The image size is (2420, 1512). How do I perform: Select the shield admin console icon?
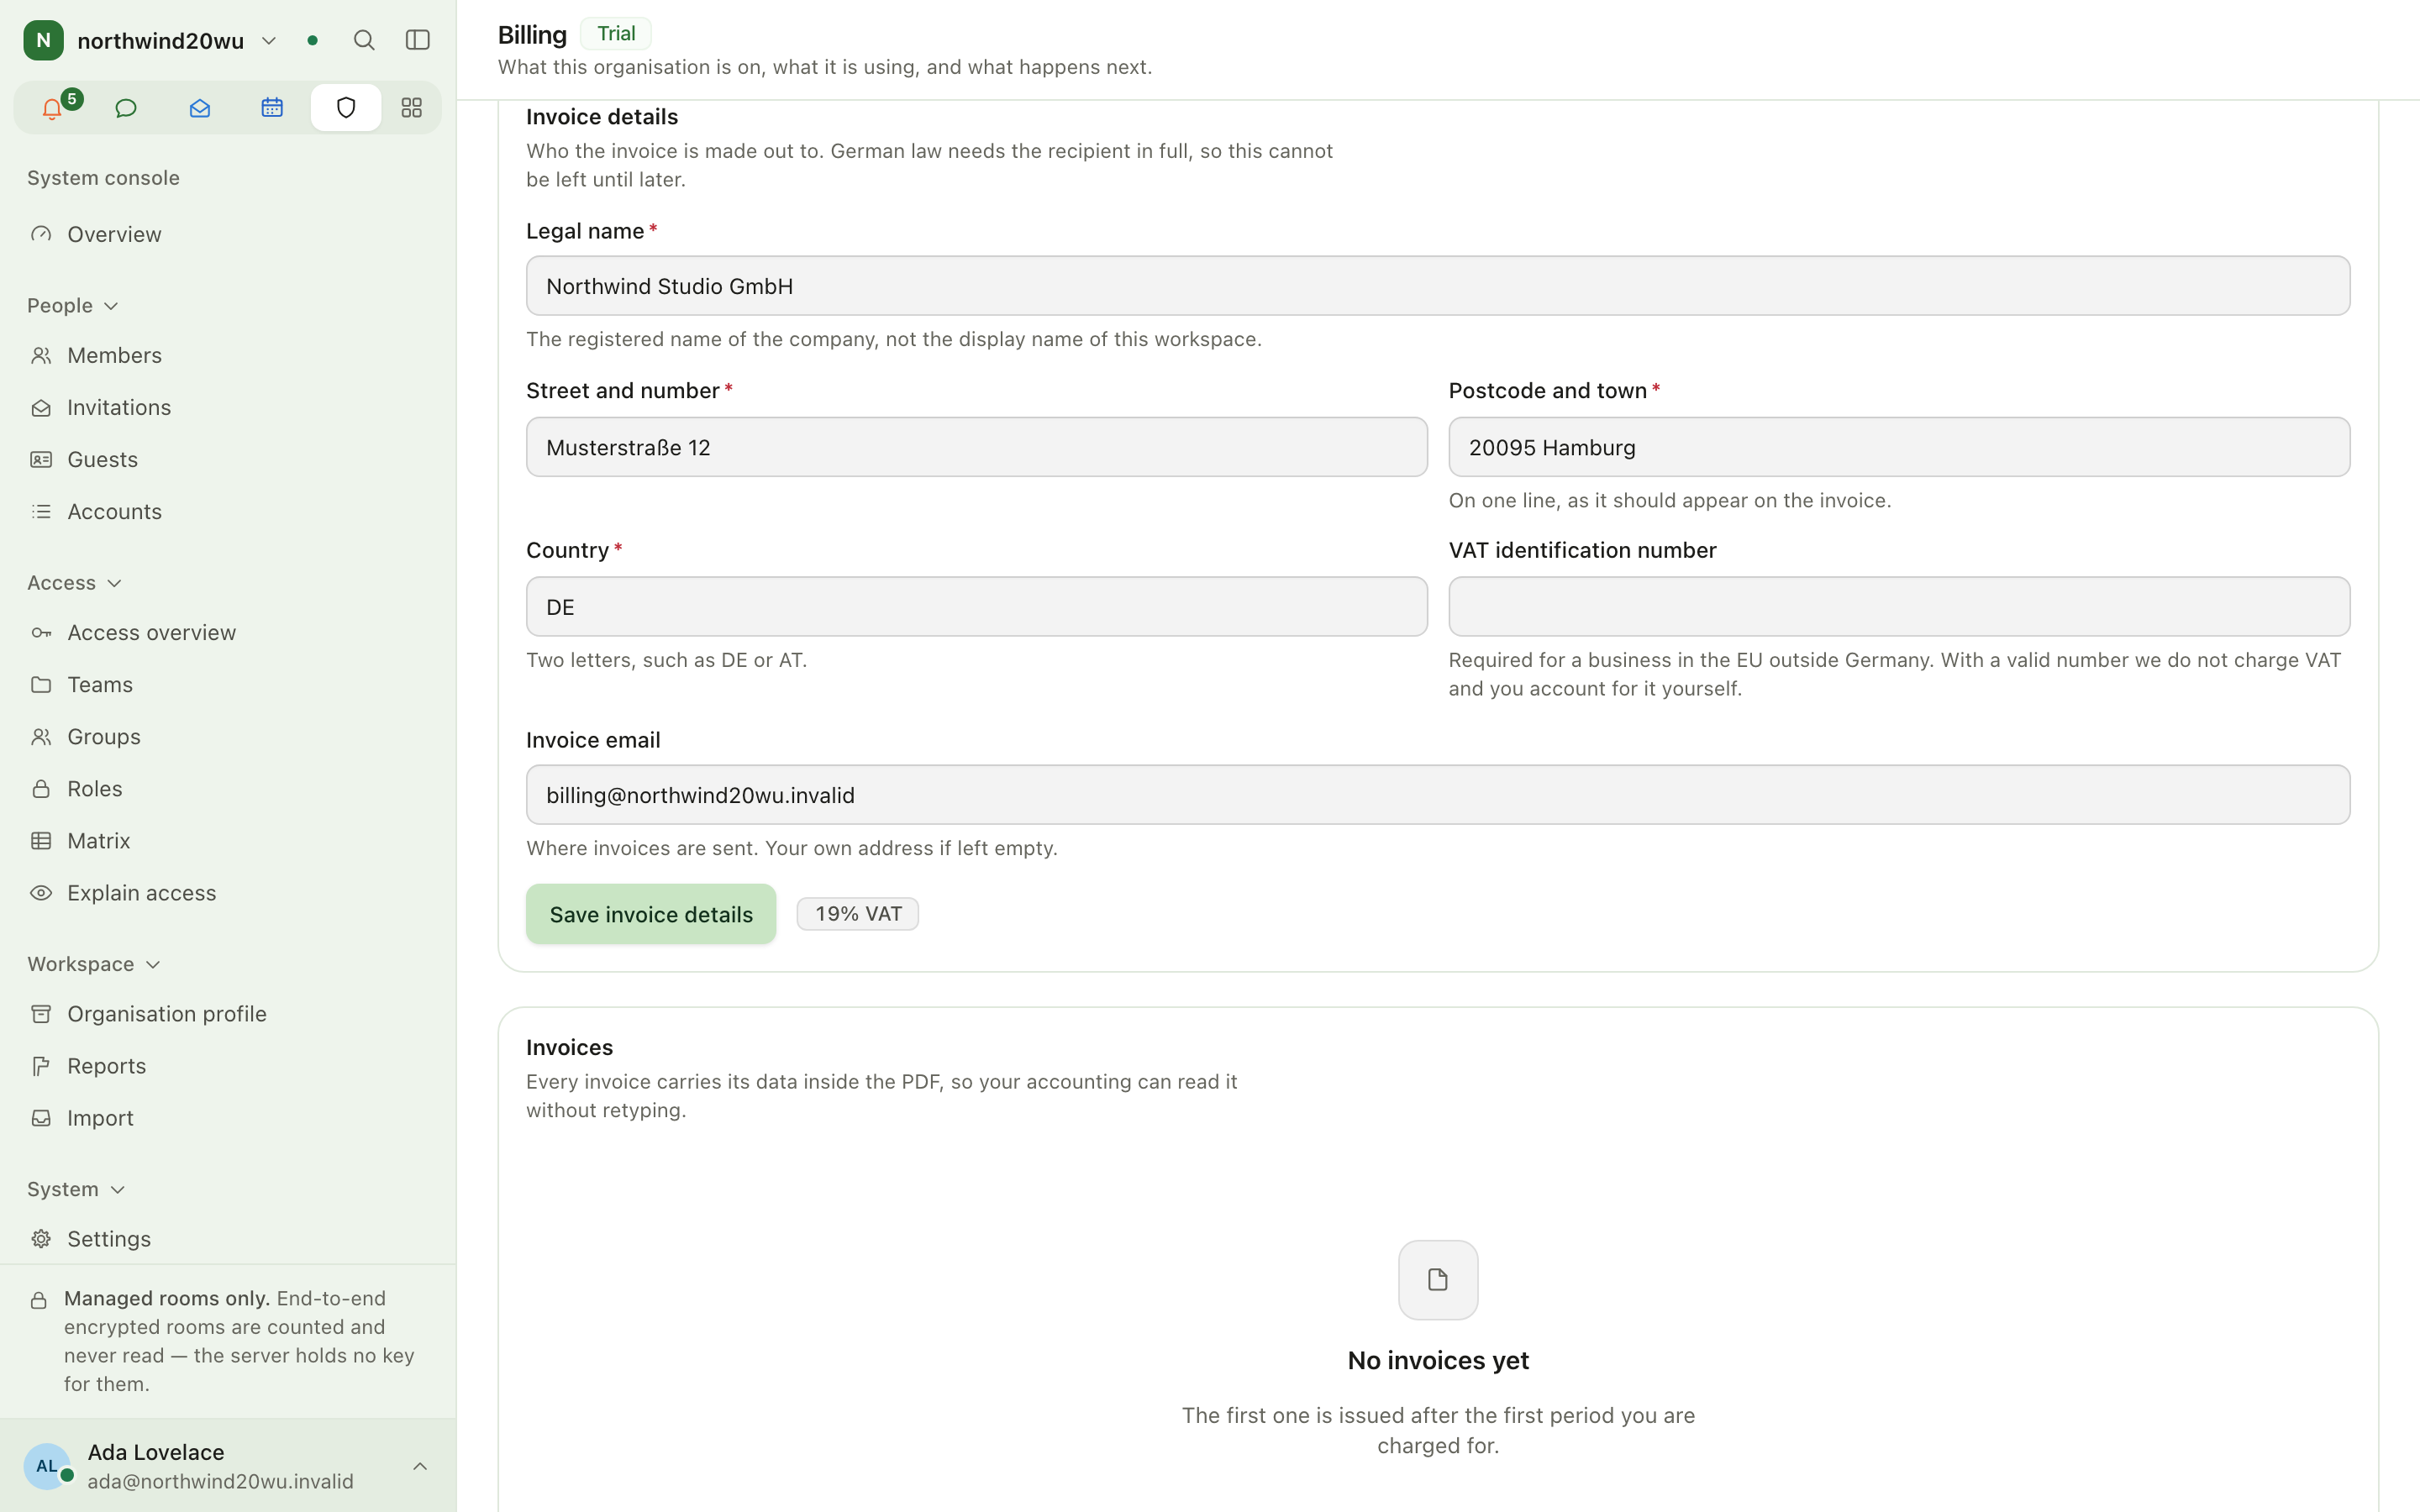tap(346, 108)
